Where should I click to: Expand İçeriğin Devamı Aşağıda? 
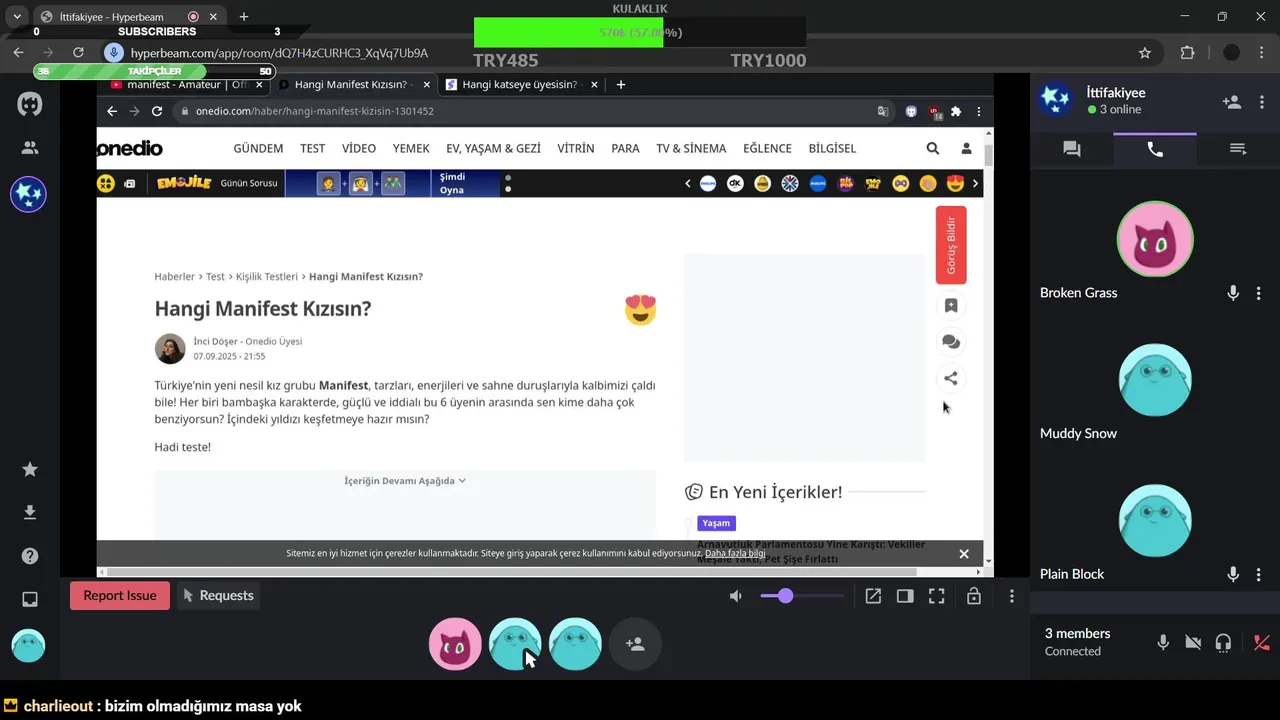pyautogui.click(x=405, y=481)
